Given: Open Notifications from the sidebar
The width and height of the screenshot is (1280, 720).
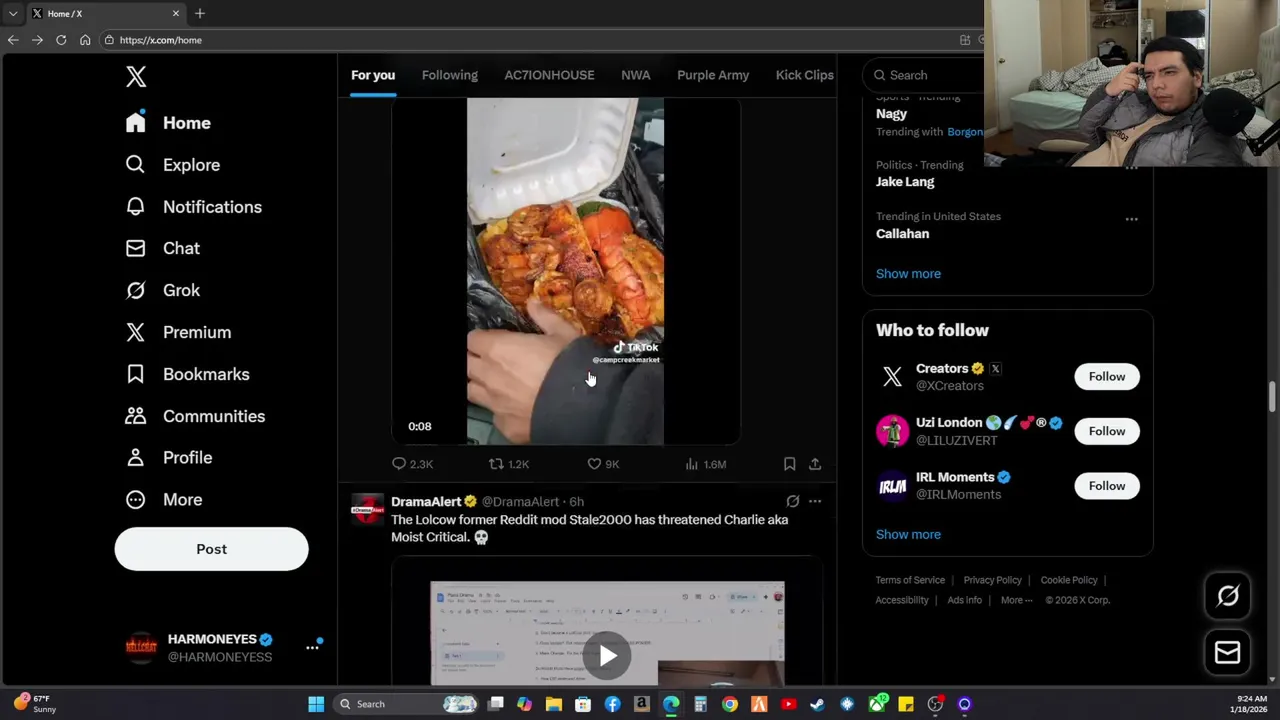Looking at the screenshot, I should (x=193, y=207).
